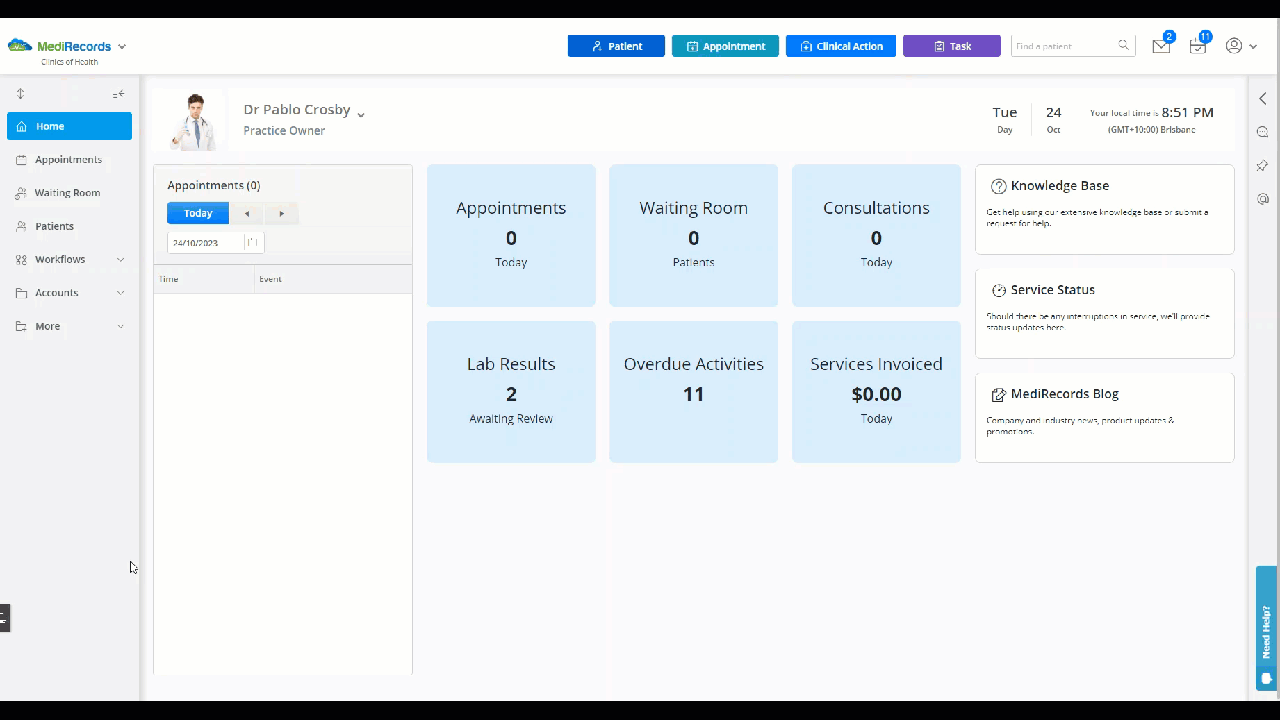Click the sidebar reorder up-down arrow icon

(20, 94)
